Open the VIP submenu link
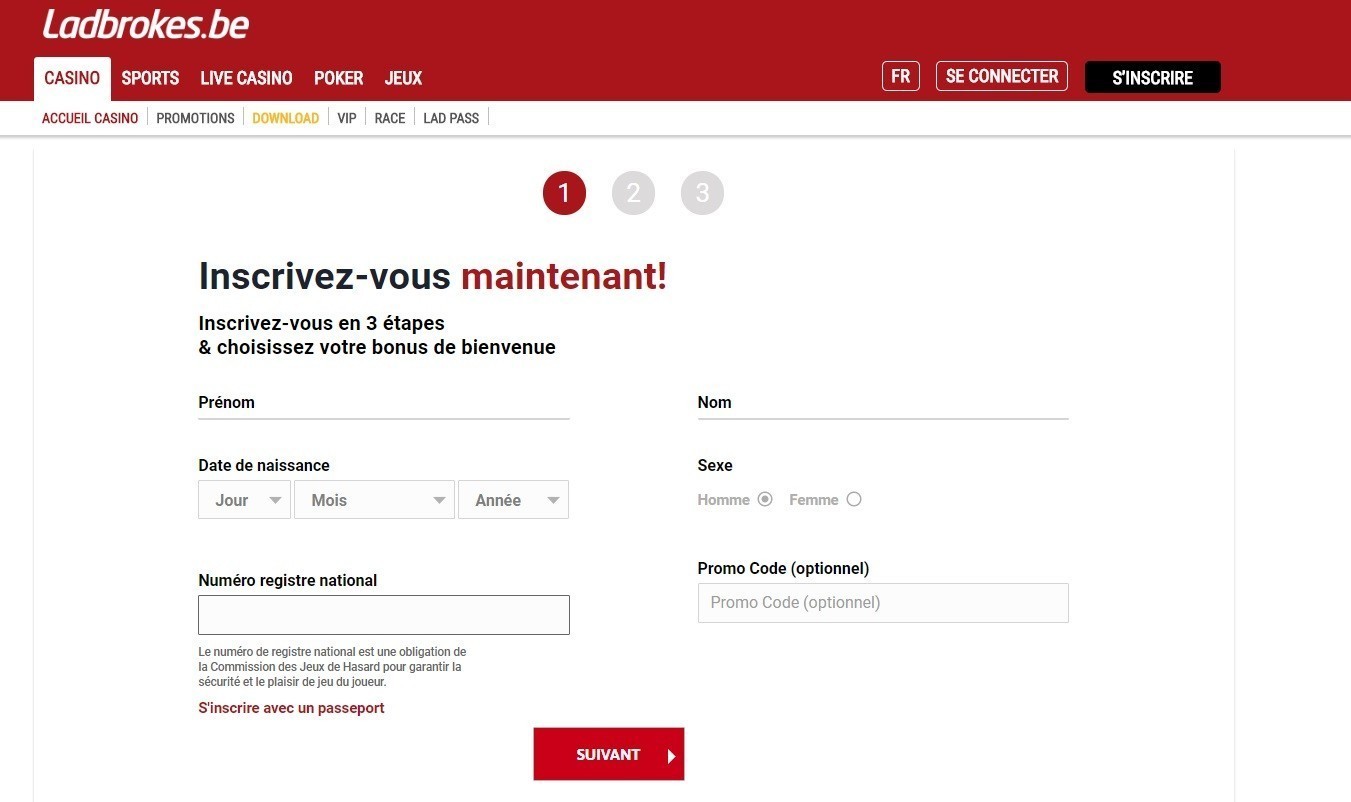Screen dimensions: 1351x802 347,118
